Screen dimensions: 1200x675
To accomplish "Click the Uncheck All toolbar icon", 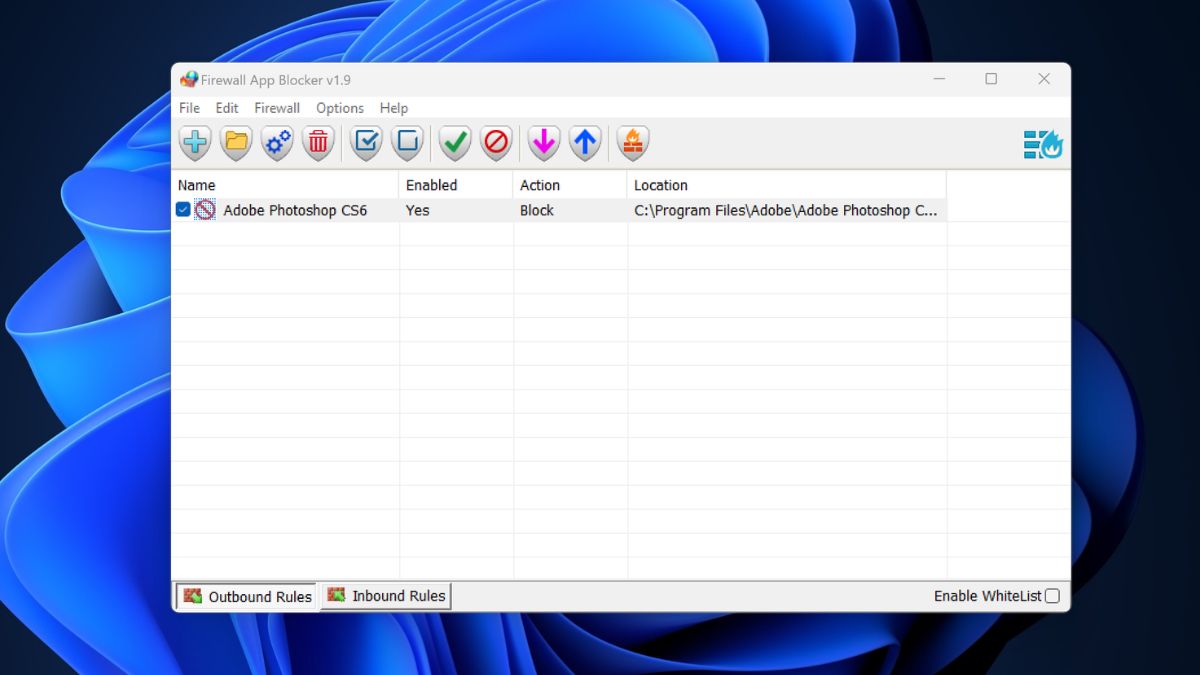I will tap(407, 143).
